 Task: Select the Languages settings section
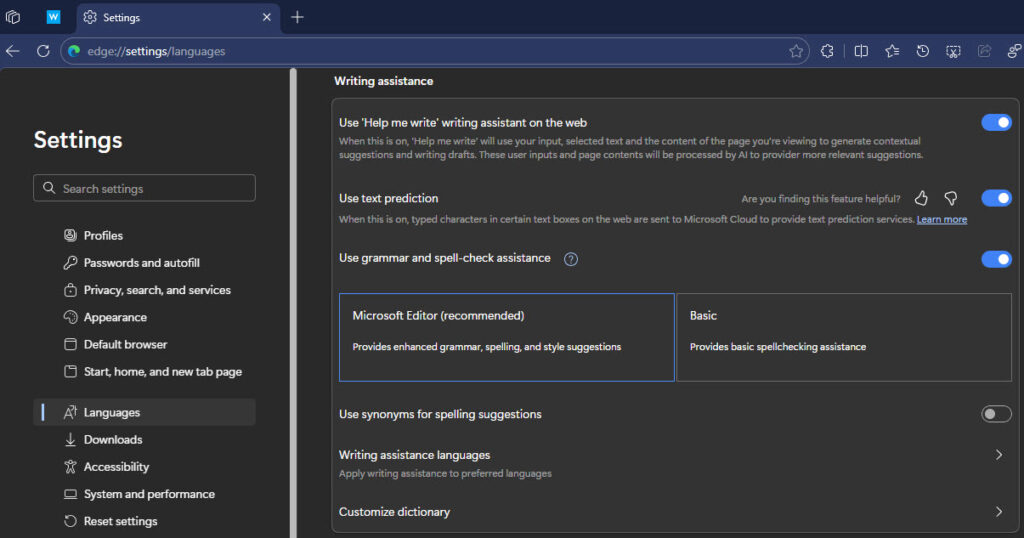click(x=144, y=412)
